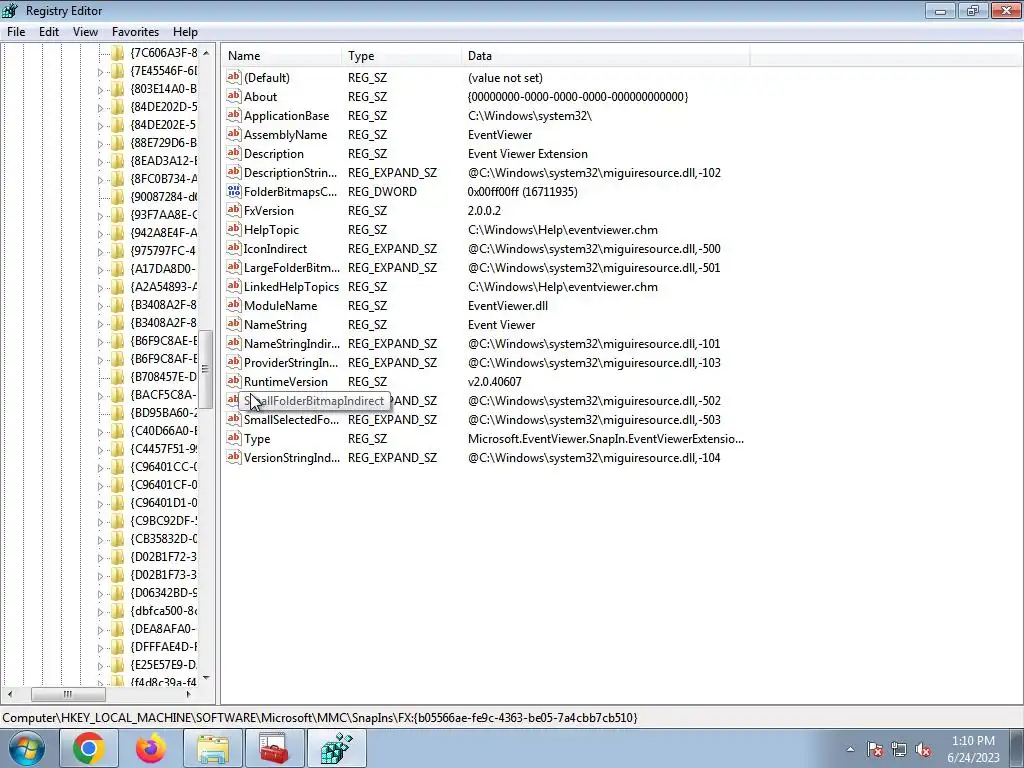Screen dimensions: 1024x768
Task: Select the NameString value
Action: [275, 324]
